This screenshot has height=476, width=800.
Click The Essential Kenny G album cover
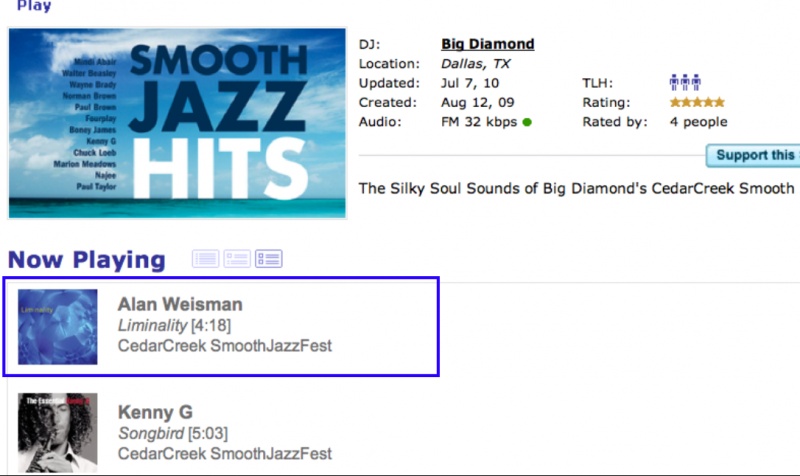tap(58, 433)
